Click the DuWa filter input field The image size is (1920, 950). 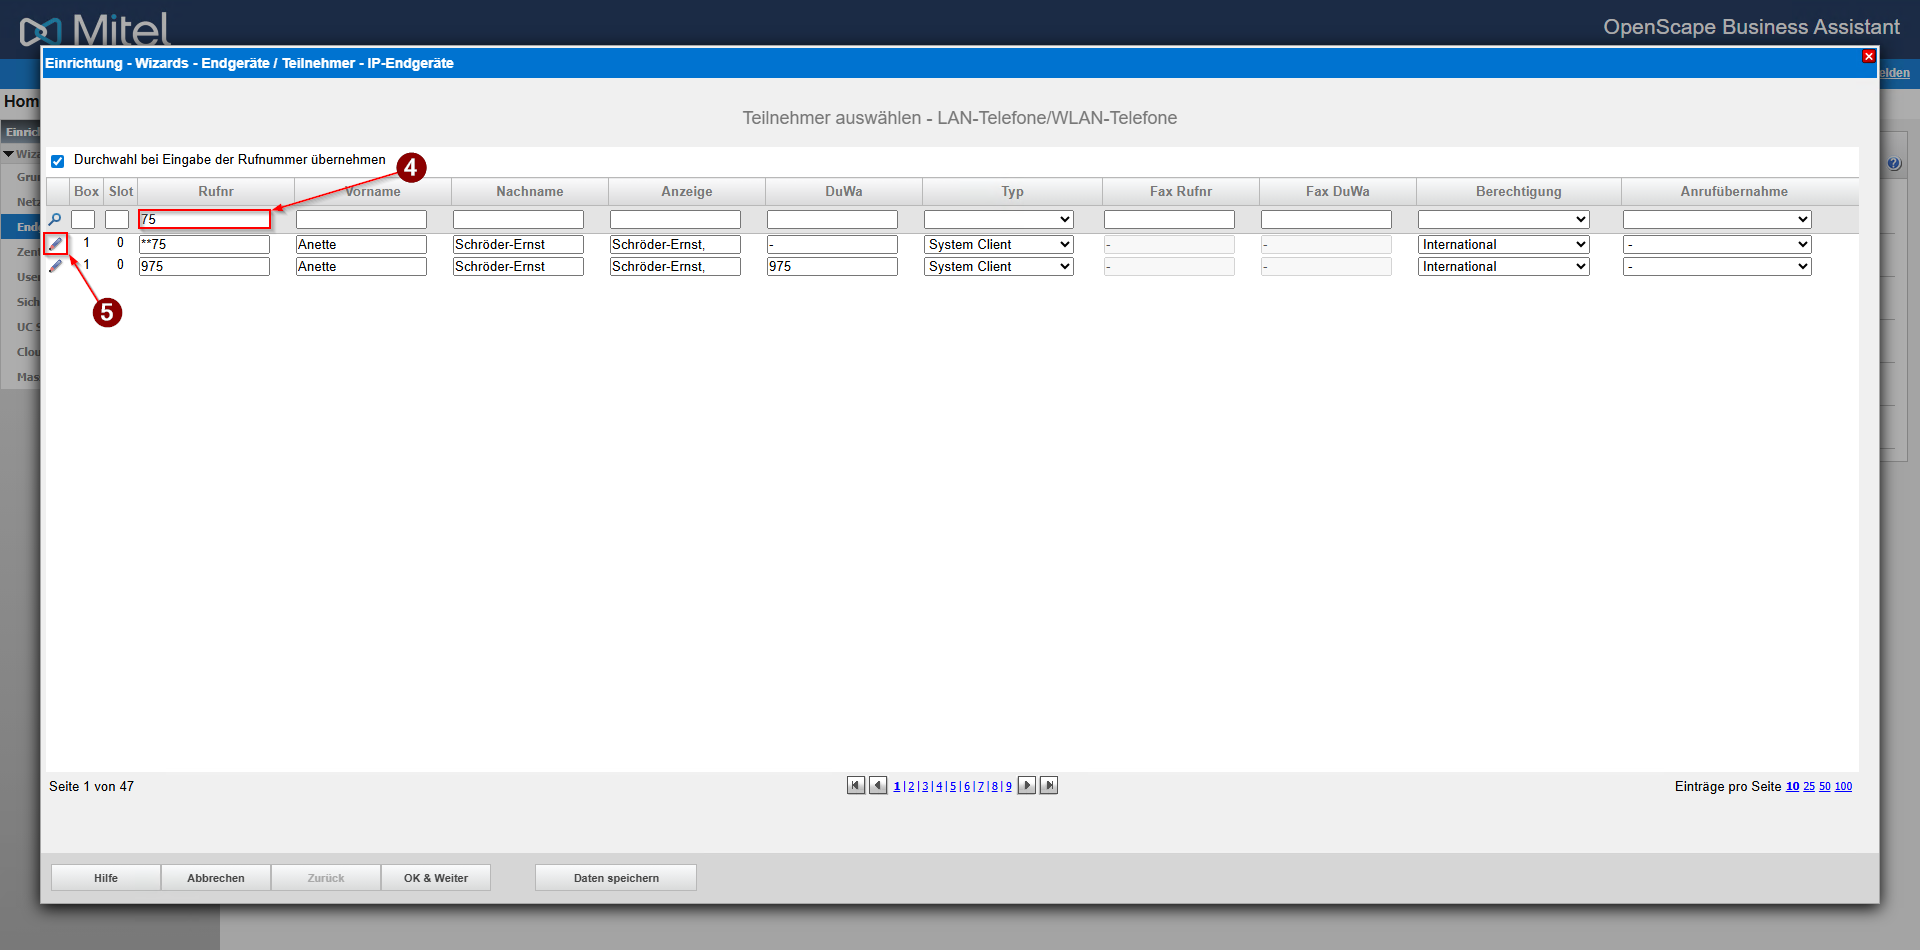(832, 219)
